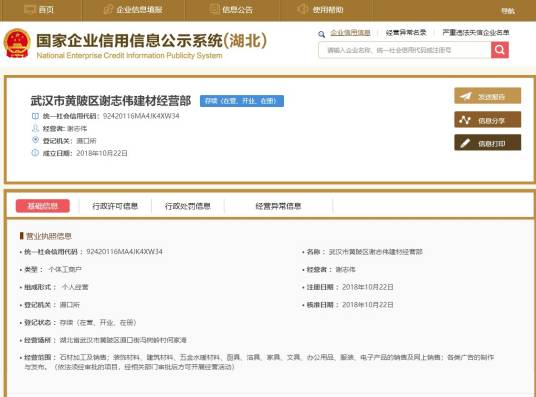536x397 pixels.
Task: Click the 发送报告 button
Action: tap(487, 96)
